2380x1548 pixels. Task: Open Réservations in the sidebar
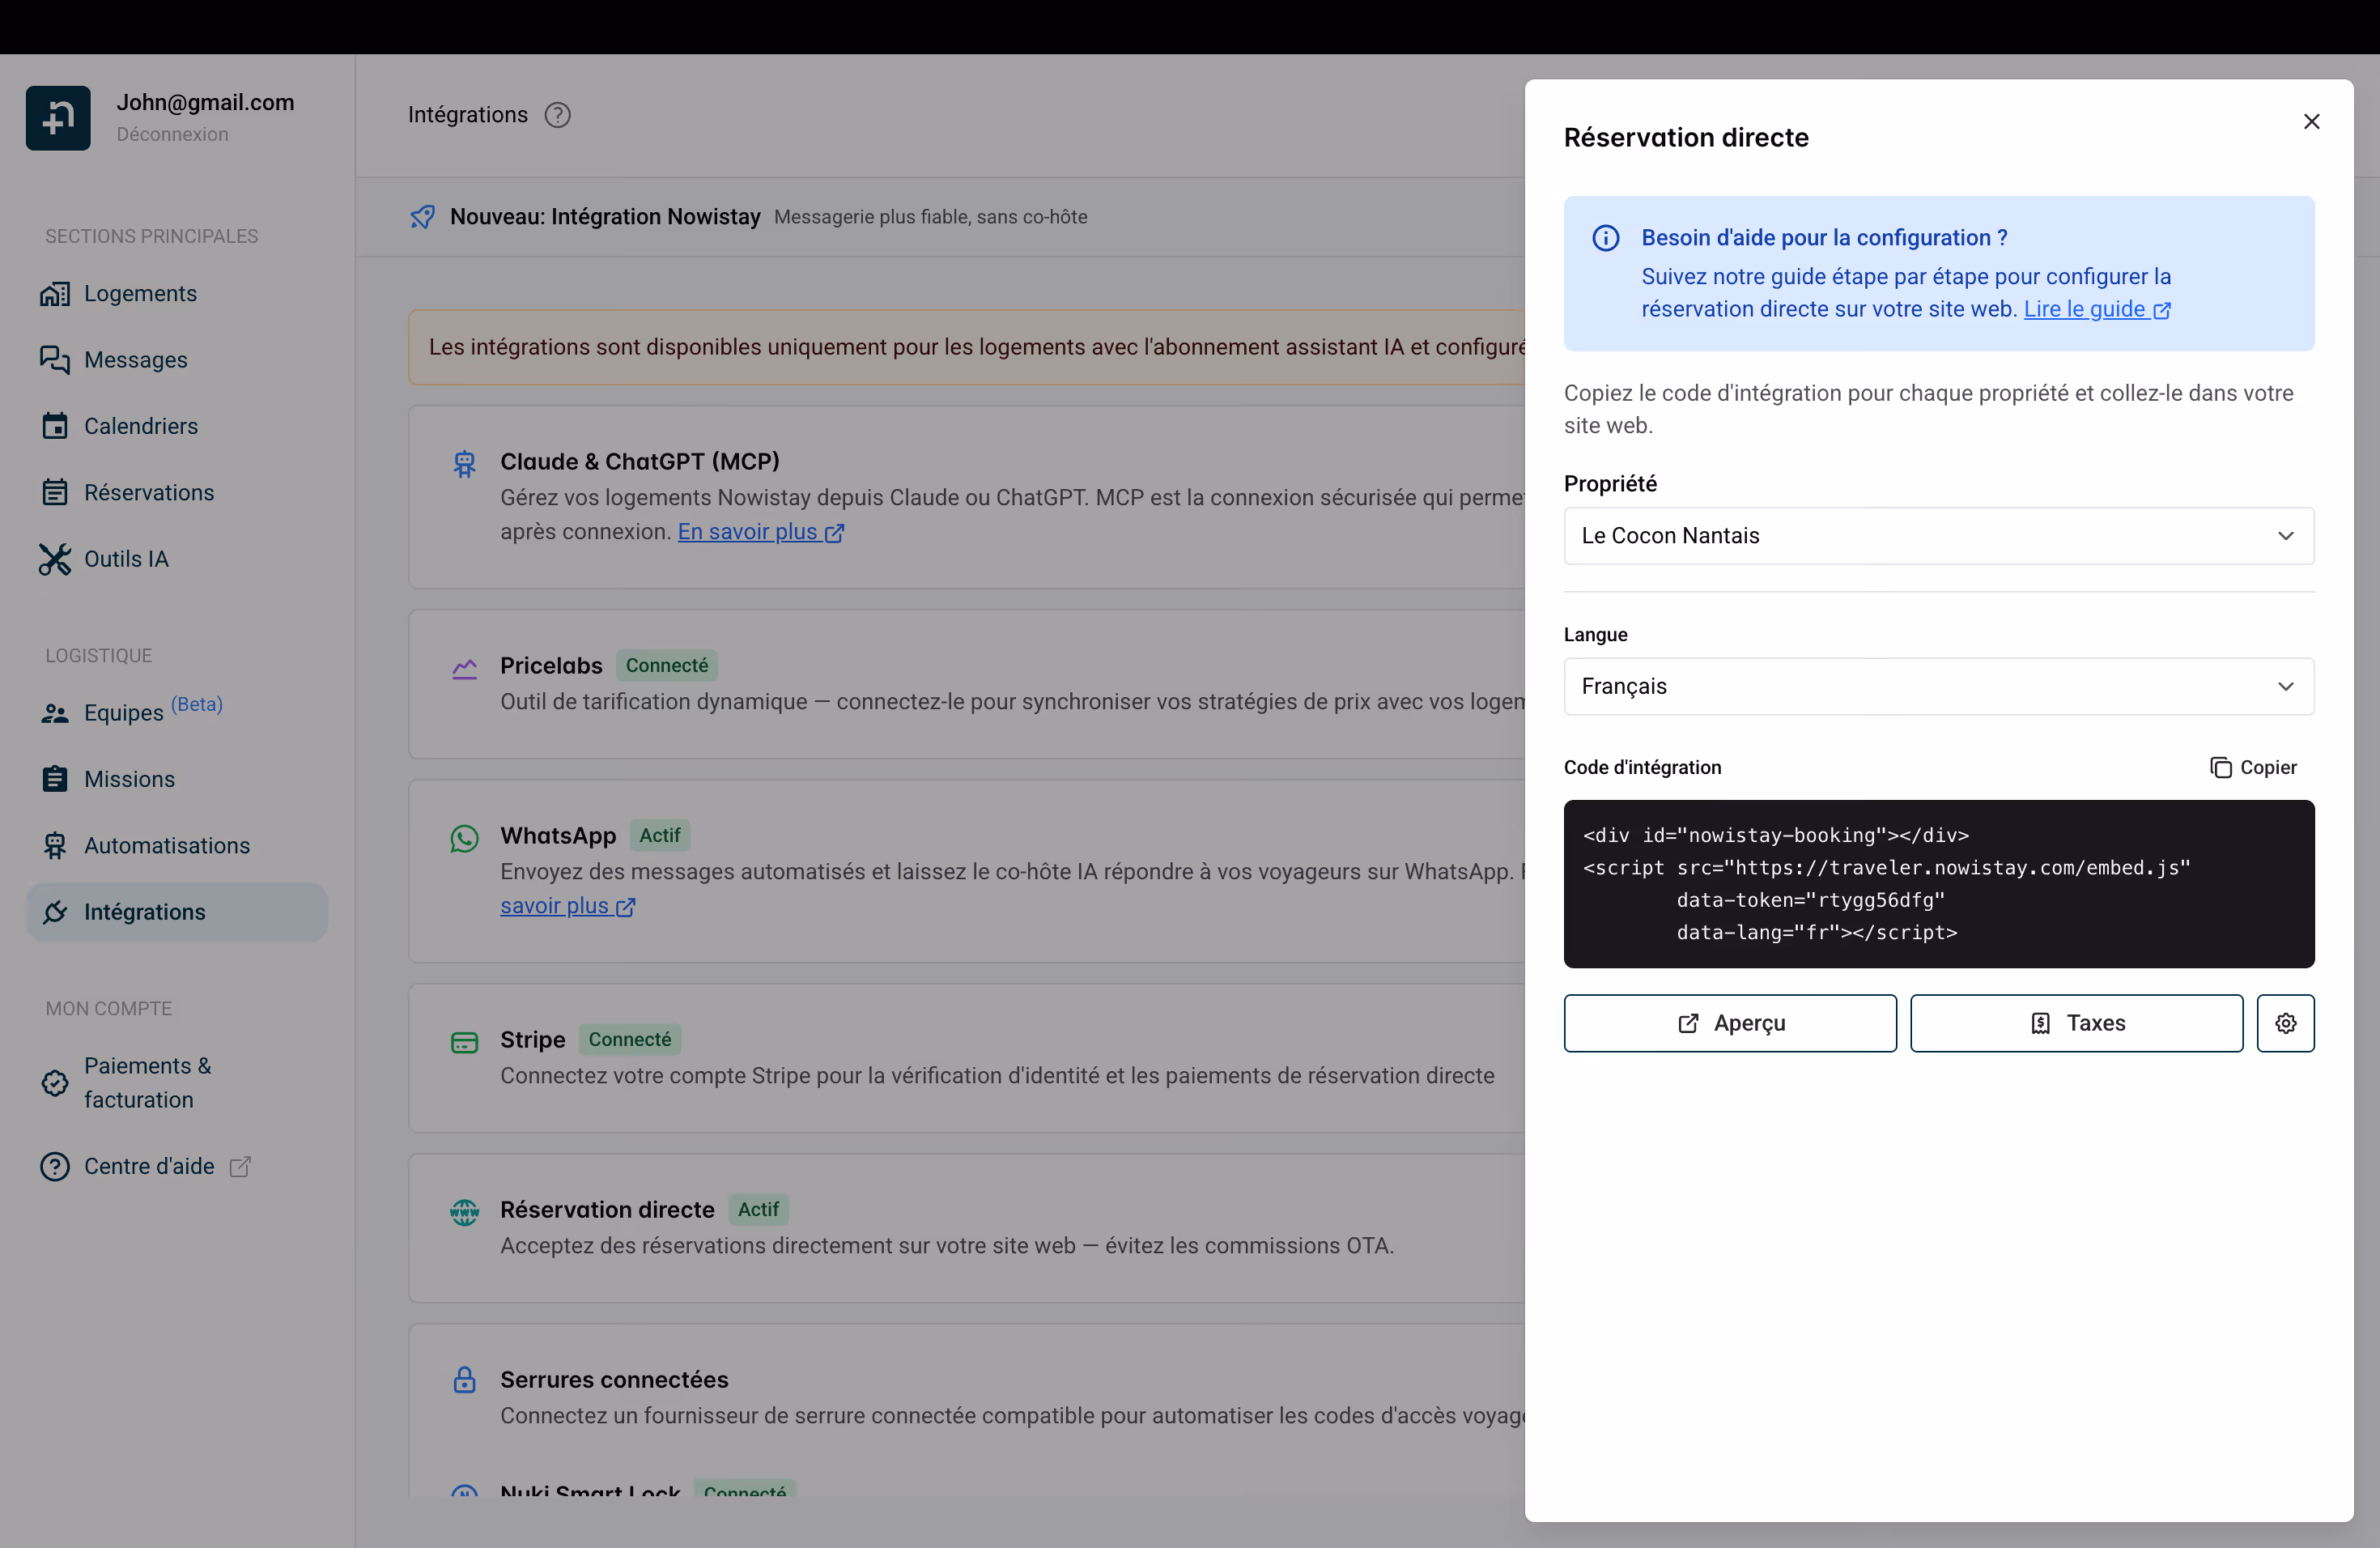177,493
